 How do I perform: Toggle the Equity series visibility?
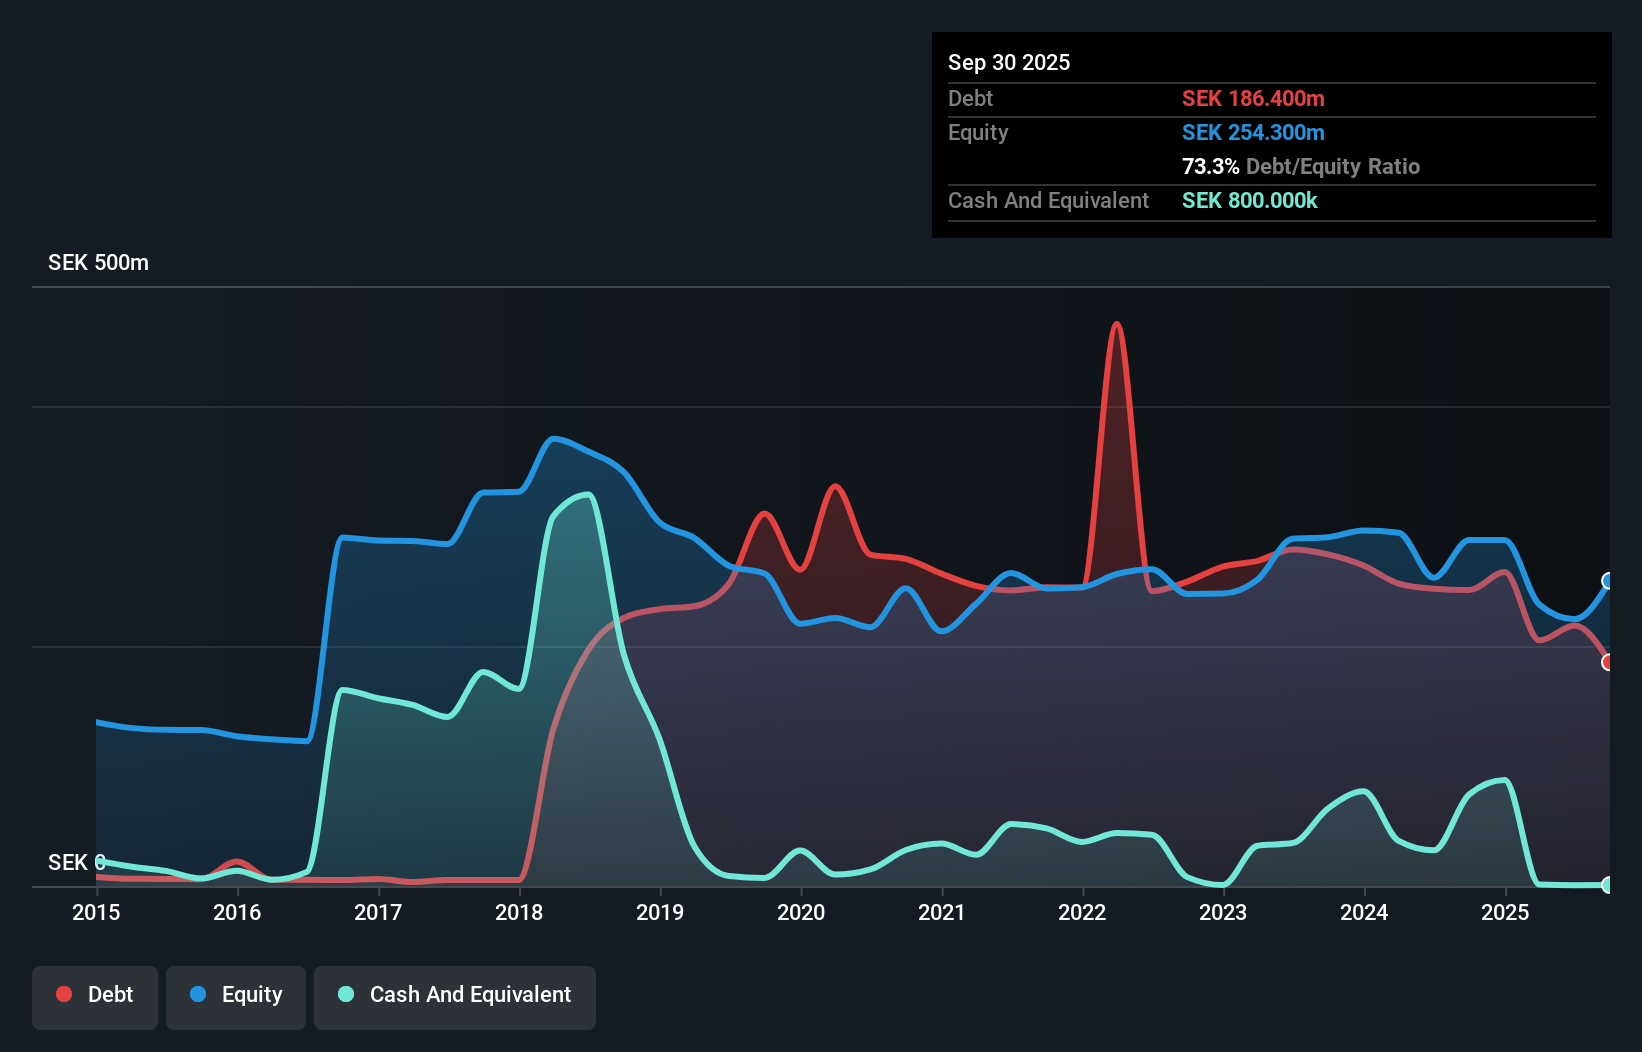click(x=235, y=996)
